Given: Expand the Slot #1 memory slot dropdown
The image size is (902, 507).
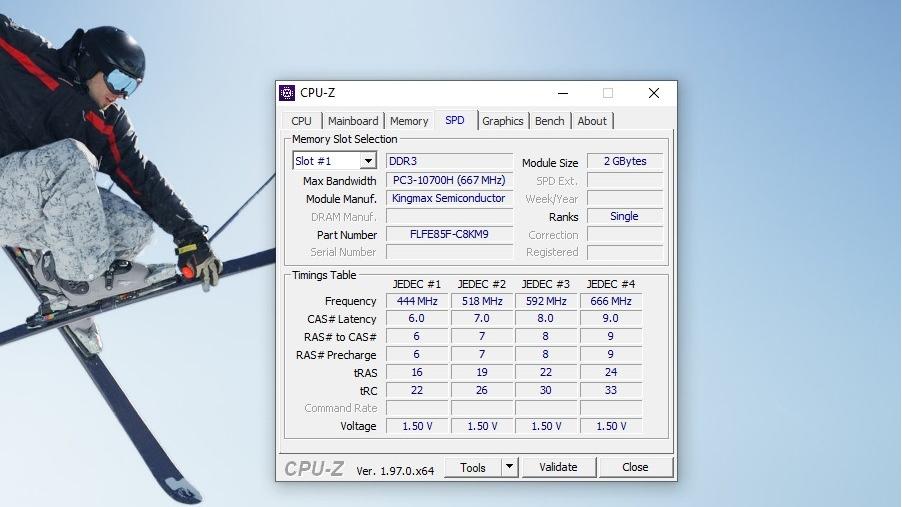Looking at the screenshot, I should [367, 161].
